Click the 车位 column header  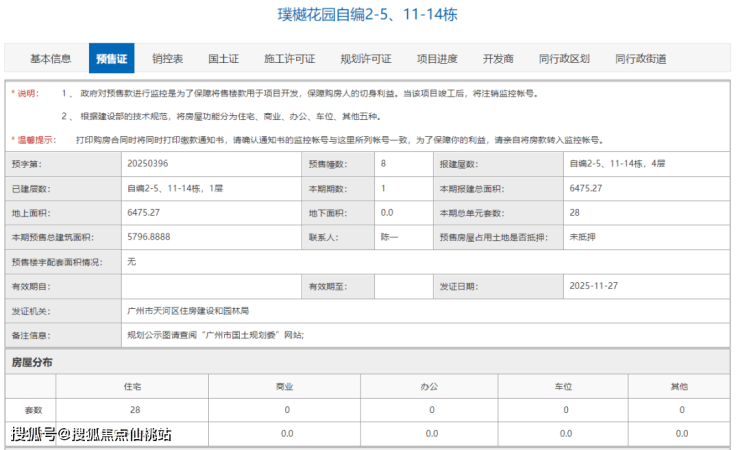[x=565, y=385]
